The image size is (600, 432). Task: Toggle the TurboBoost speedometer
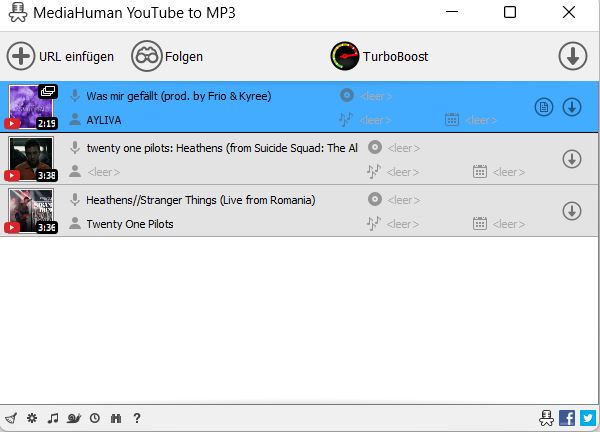pos(344,56)
